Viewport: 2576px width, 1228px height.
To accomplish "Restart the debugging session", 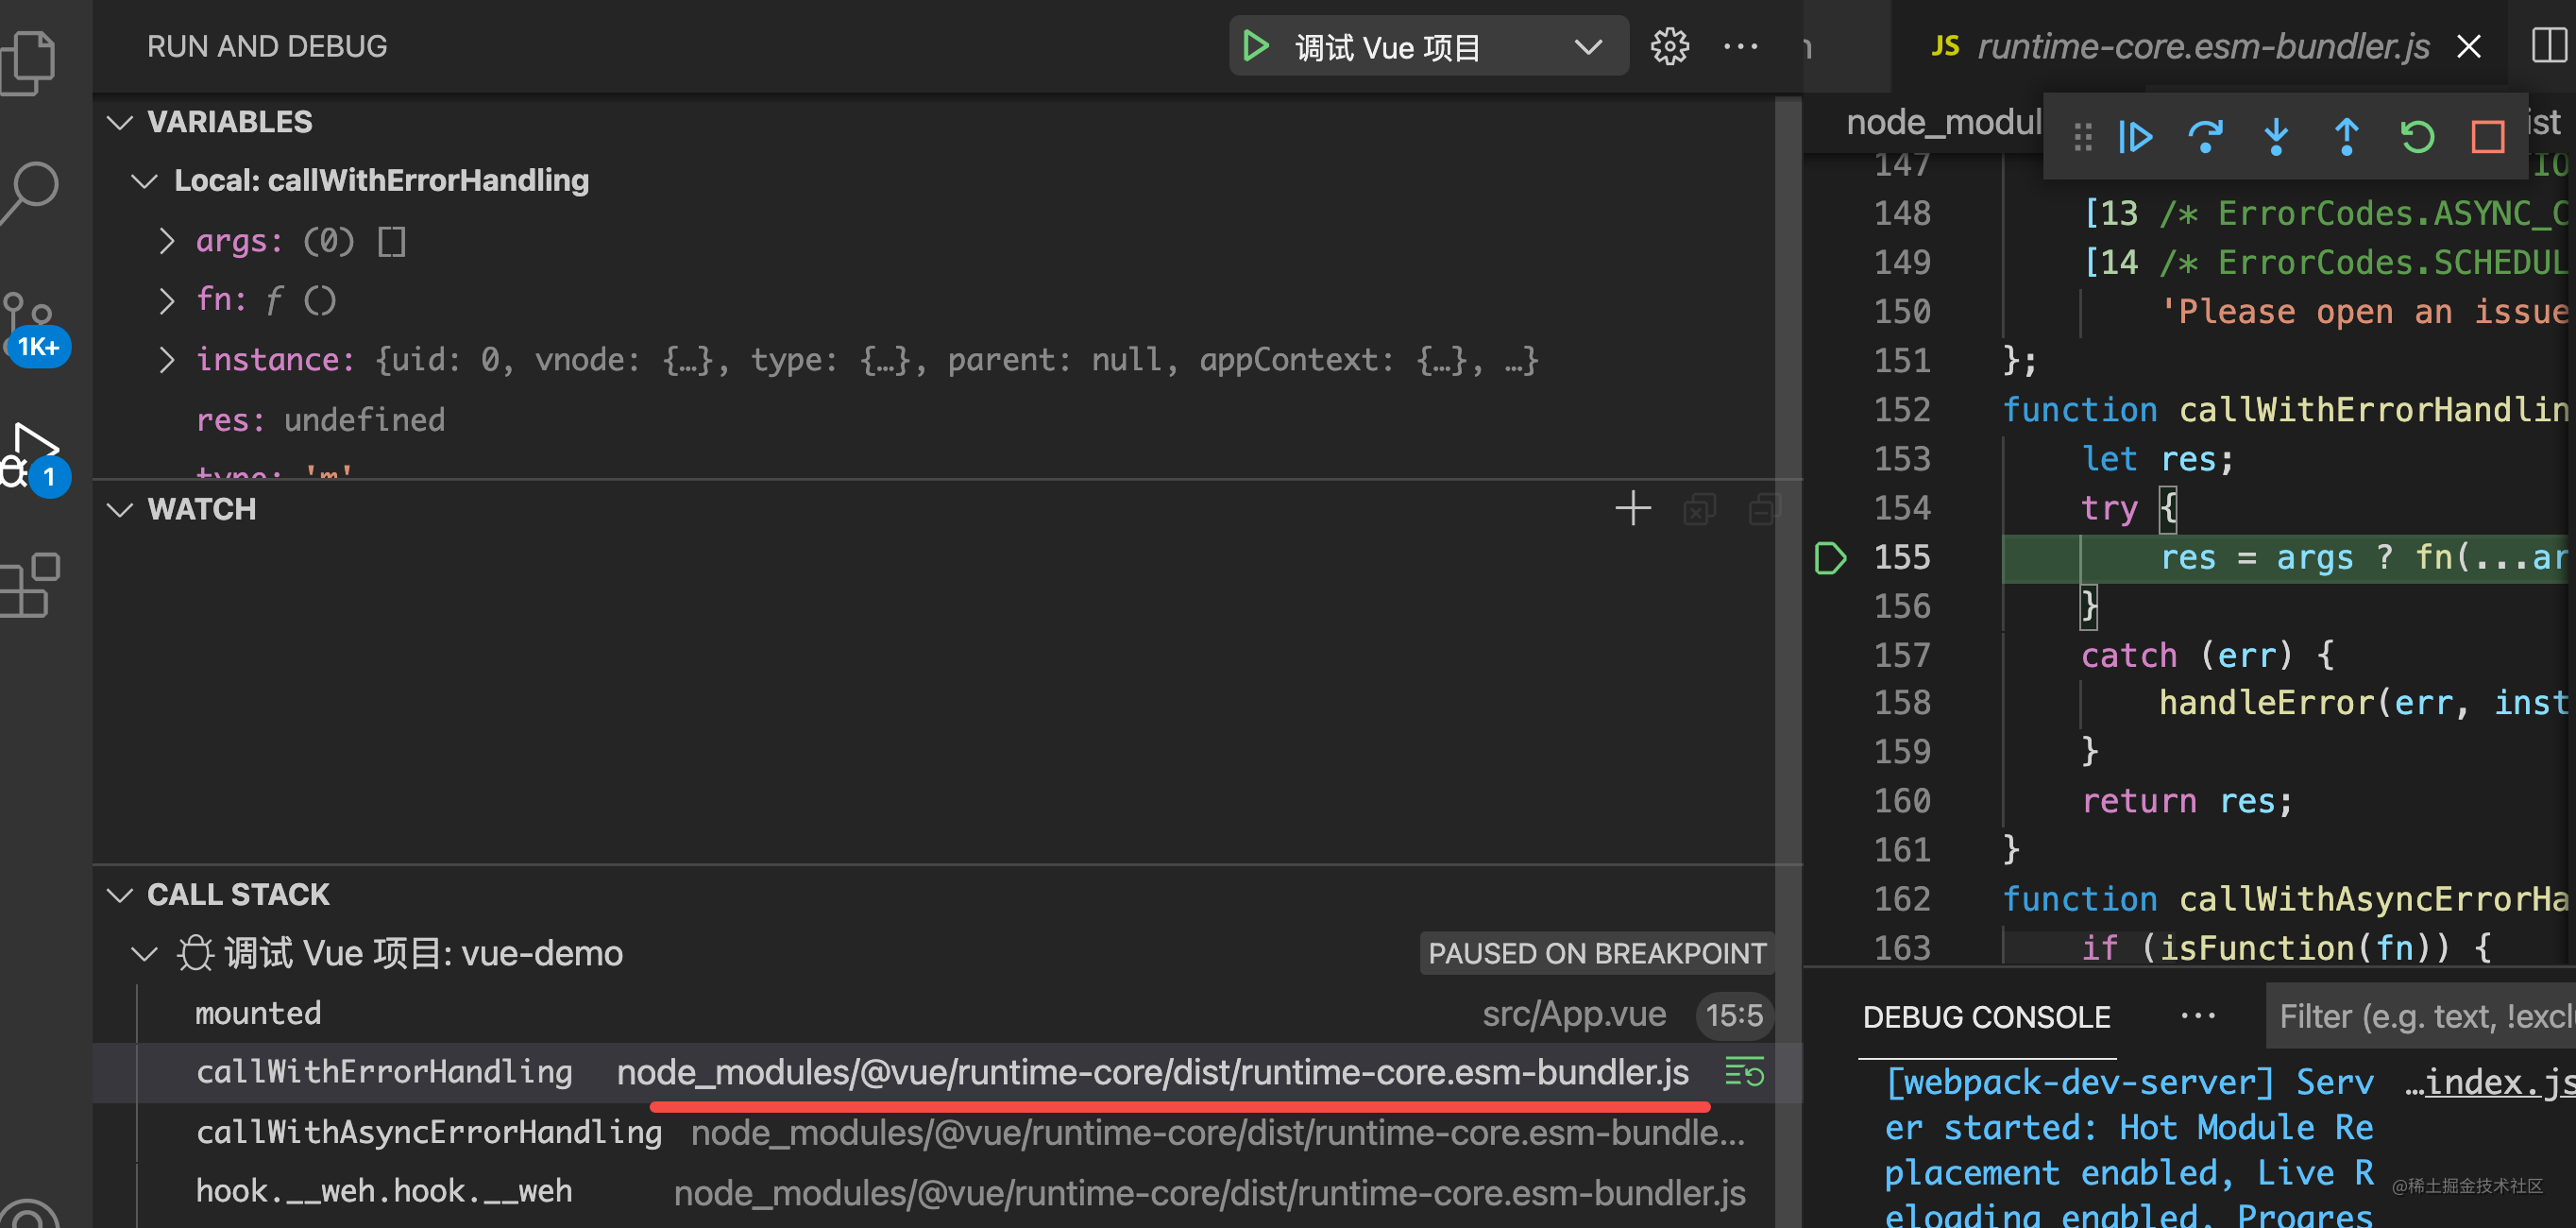I will tap(2417, 137).
